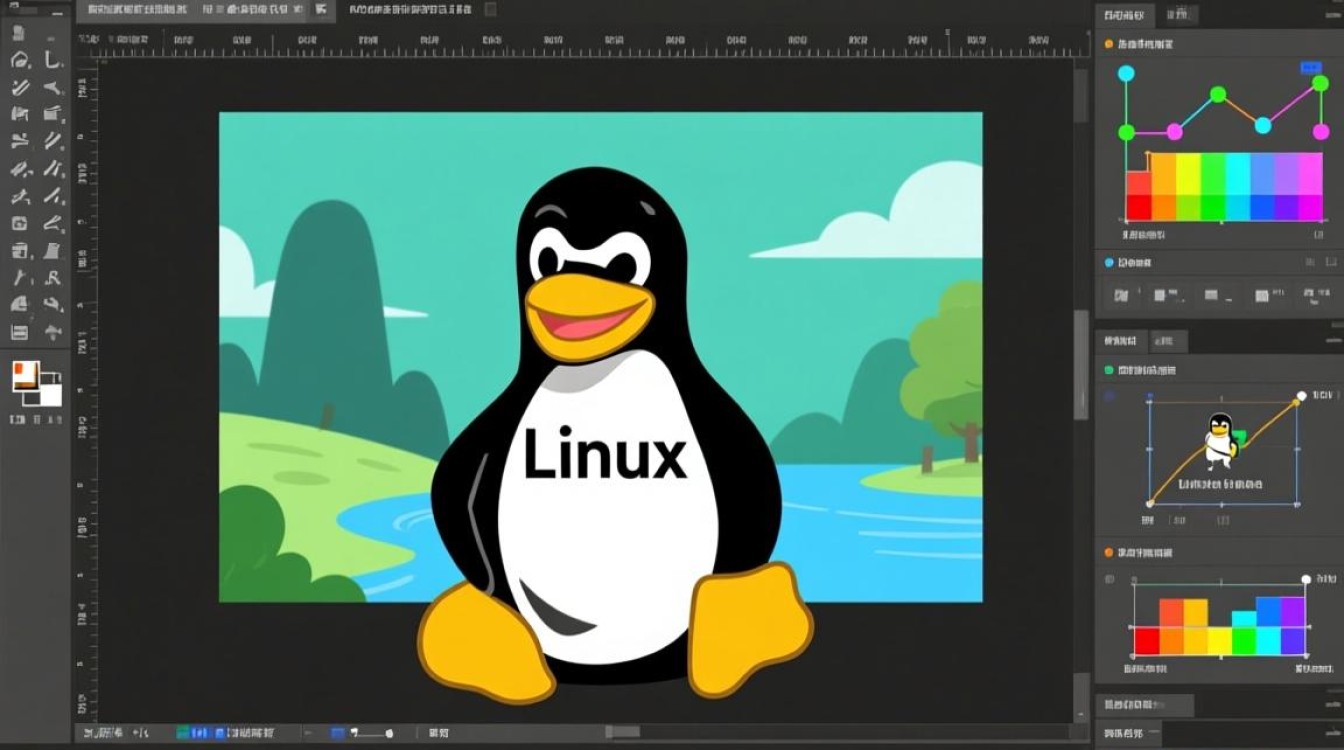This screenshot has height=750, width=1344.
Task: Select the lasso-like tool in the toolbar
Action: pyautogui.click(x=19, y=60)
